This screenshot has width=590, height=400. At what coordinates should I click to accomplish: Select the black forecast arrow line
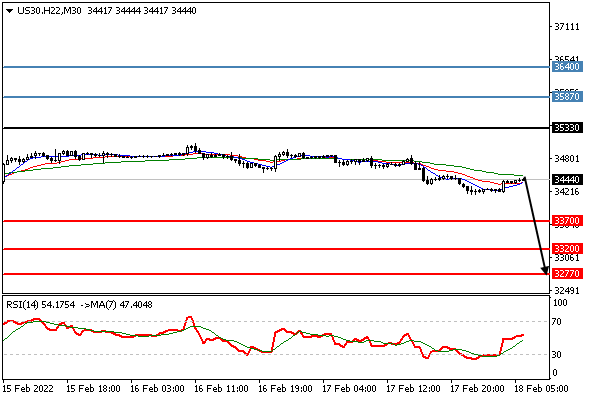(535, 225)
